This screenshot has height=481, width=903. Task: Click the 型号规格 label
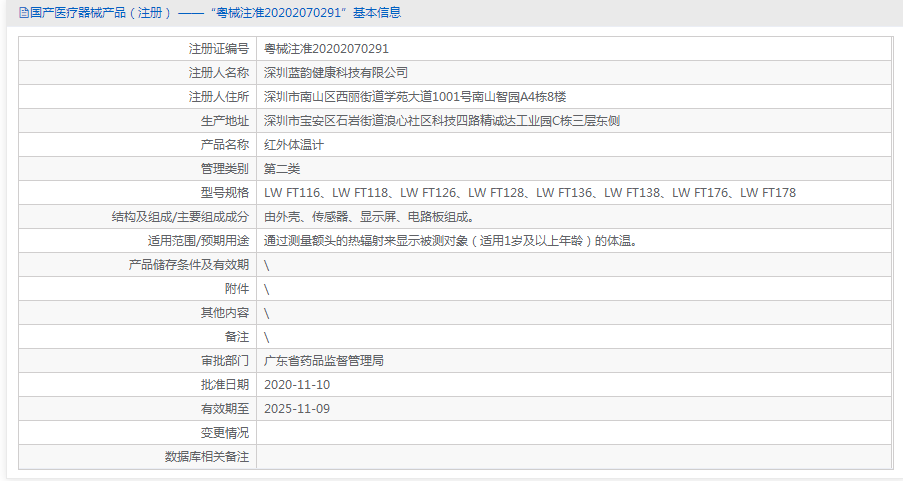[x=225, y=193]
